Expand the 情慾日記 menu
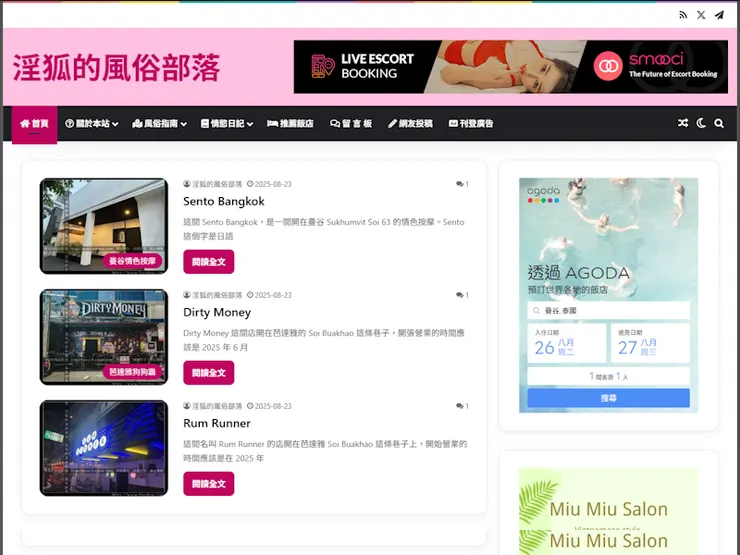Viewport: 740px width, 555px height. pyautogui.click(x=227, y=124)
